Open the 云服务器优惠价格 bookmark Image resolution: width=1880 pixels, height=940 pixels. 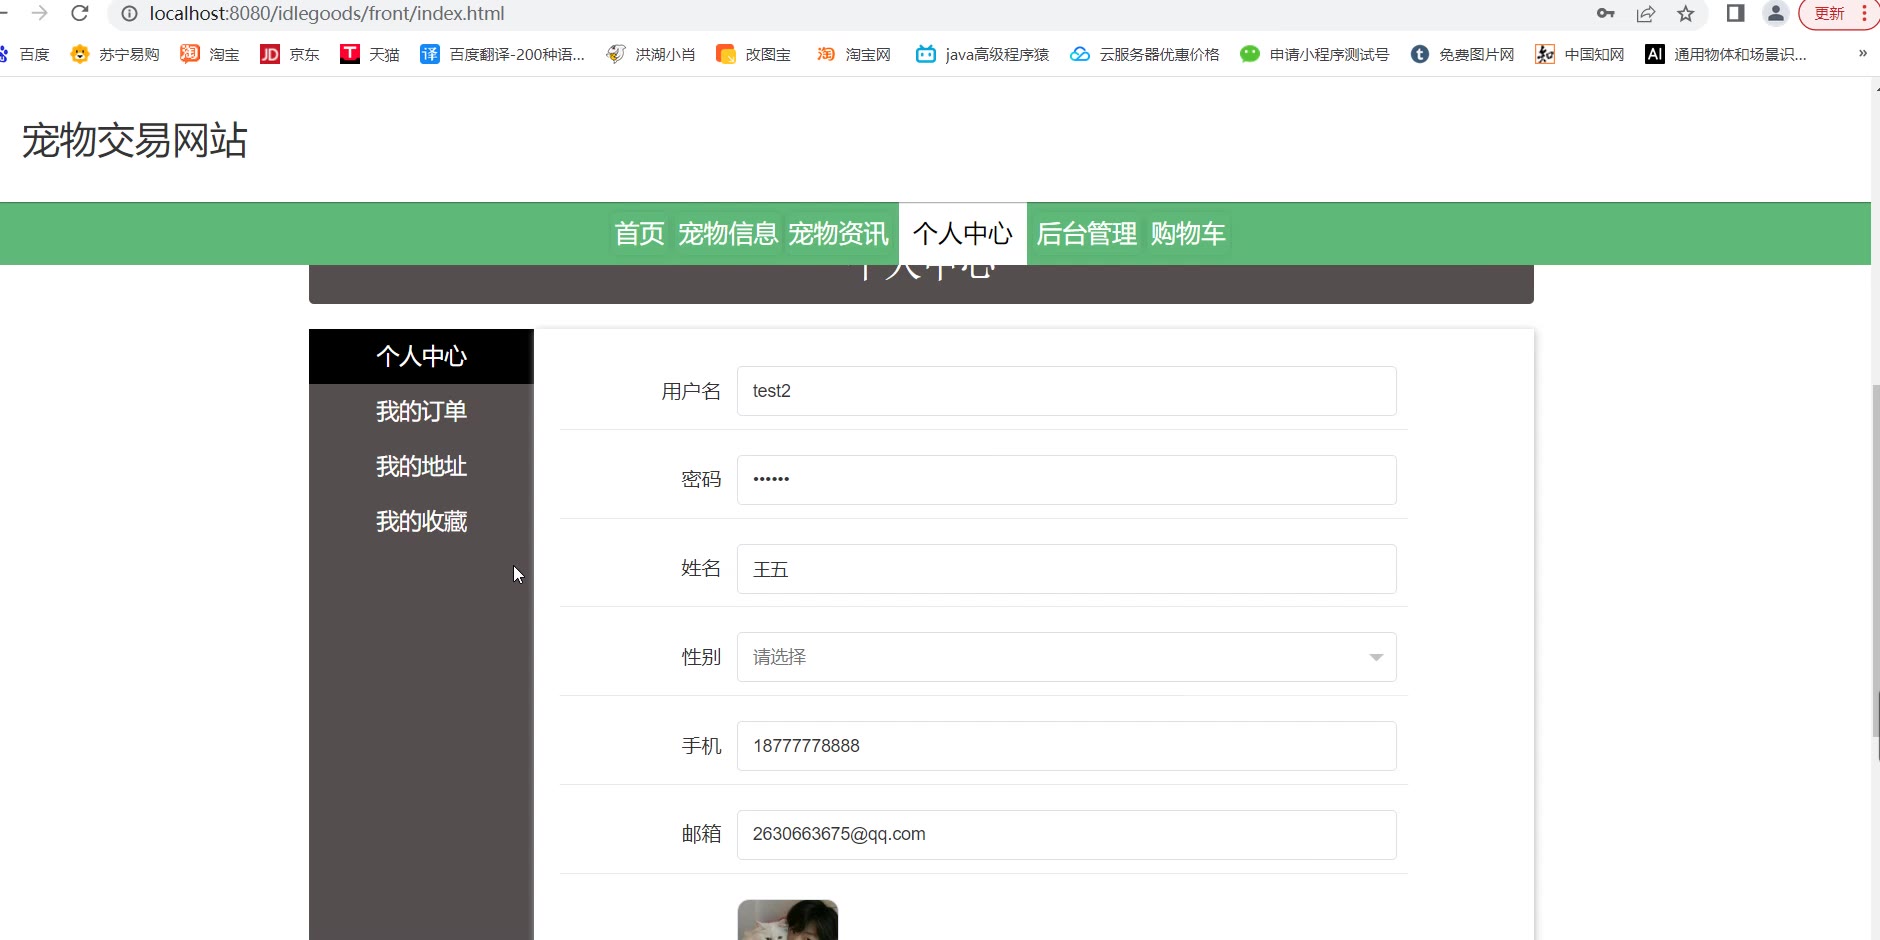(1145, 54)
